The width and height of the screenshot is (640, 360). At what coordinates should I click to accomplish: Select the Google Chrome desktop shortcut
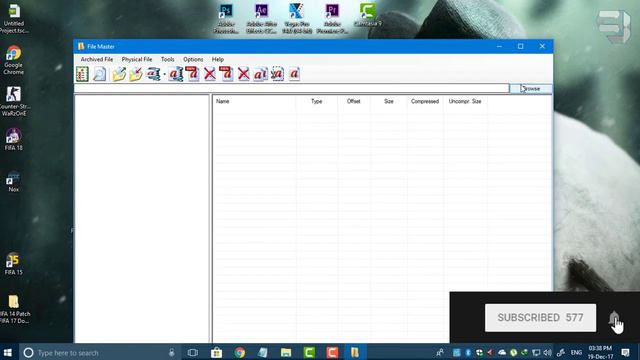pyautogui.click(x=13, y=60)
